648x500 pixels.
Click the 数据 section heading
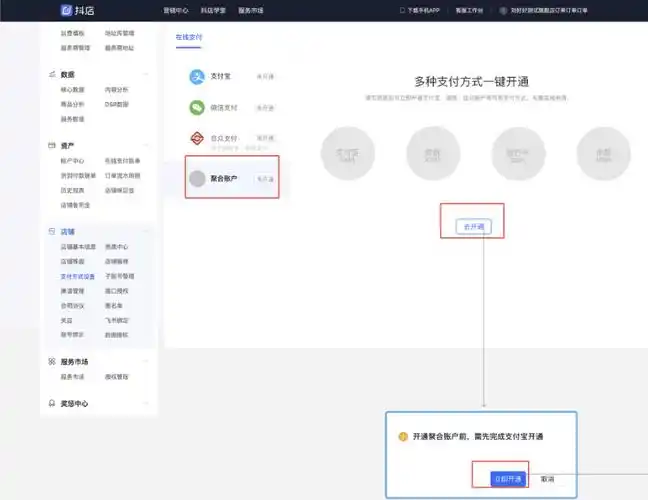[68, 74]
